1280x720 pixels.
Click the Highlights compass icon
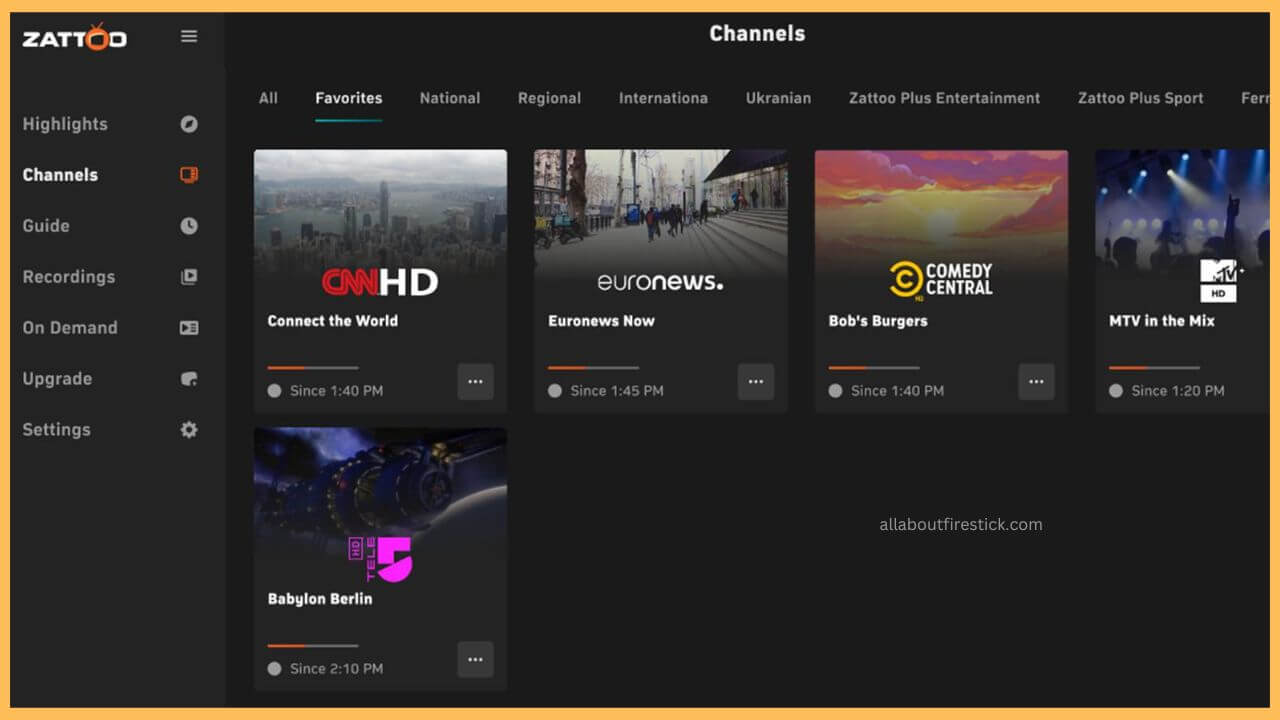pyautogui.click(x=188, y=124)
